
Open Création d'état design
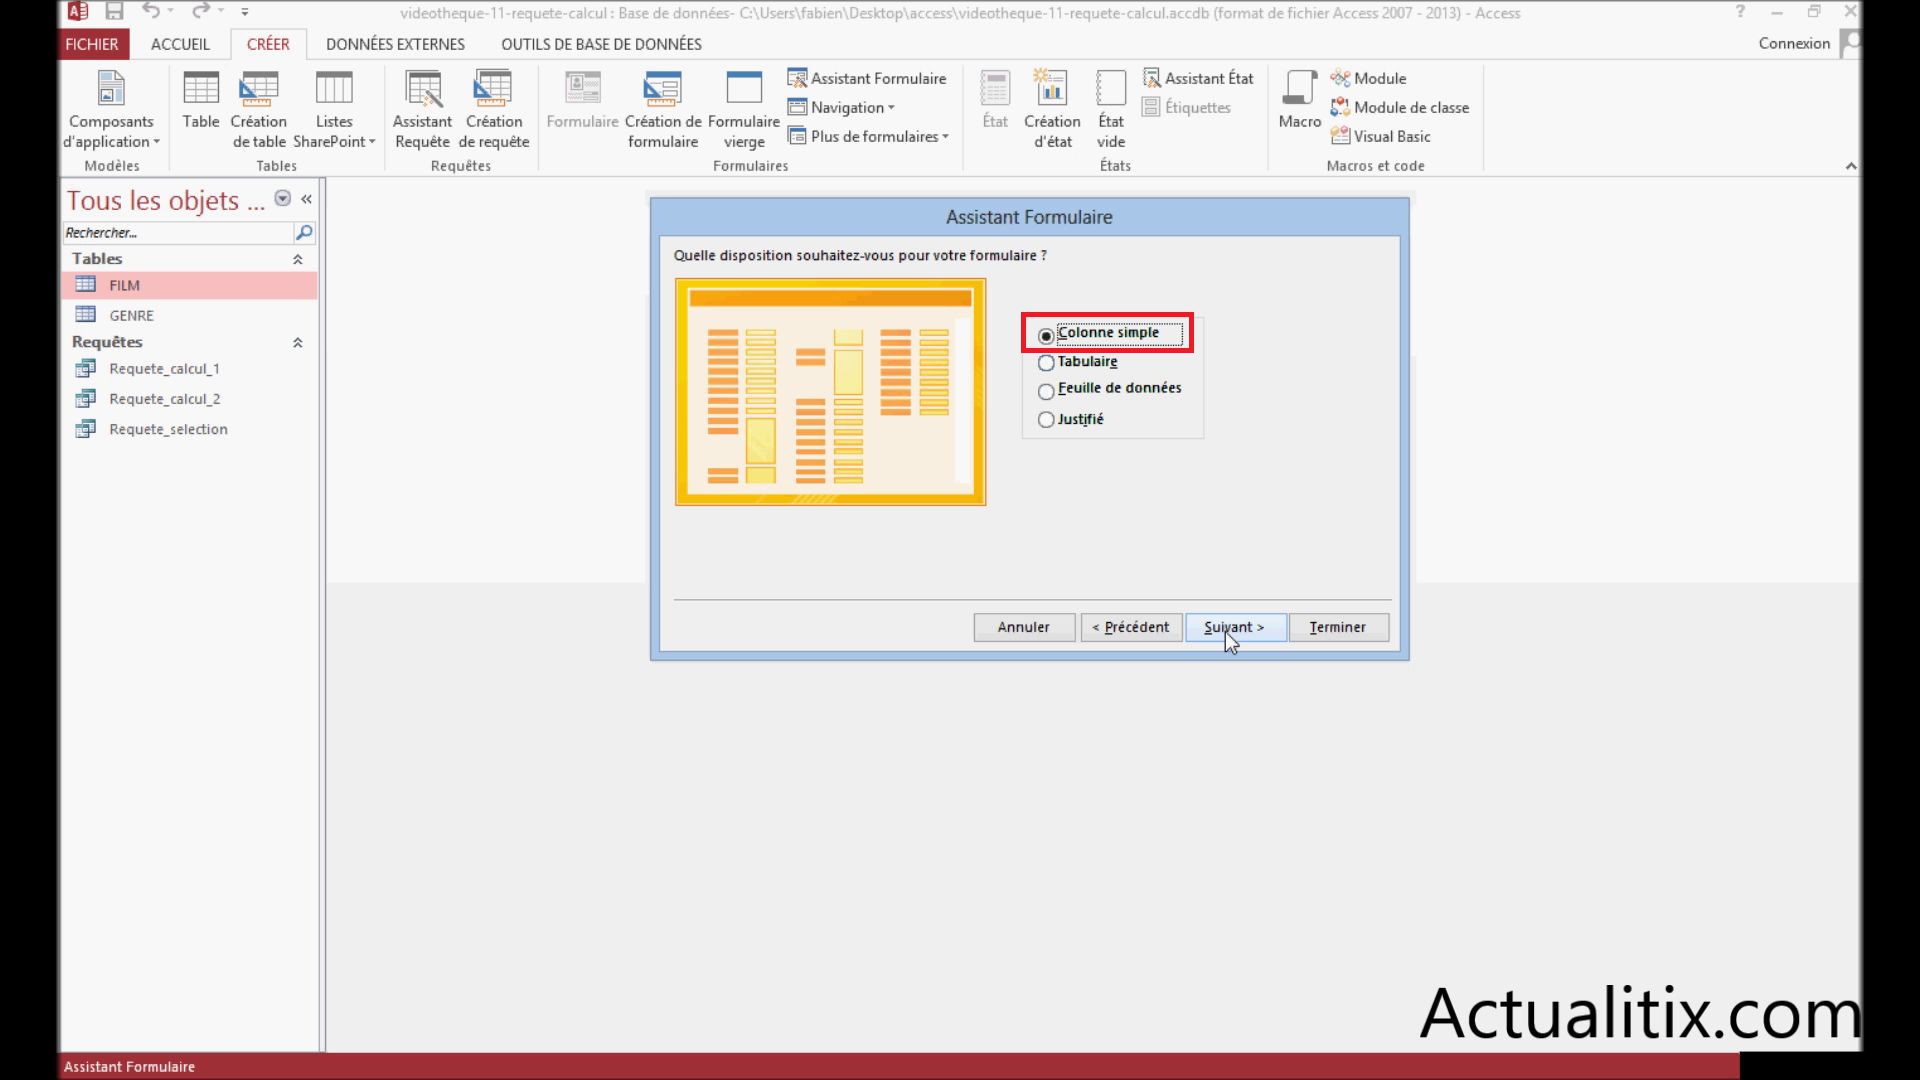(1052, 109)
